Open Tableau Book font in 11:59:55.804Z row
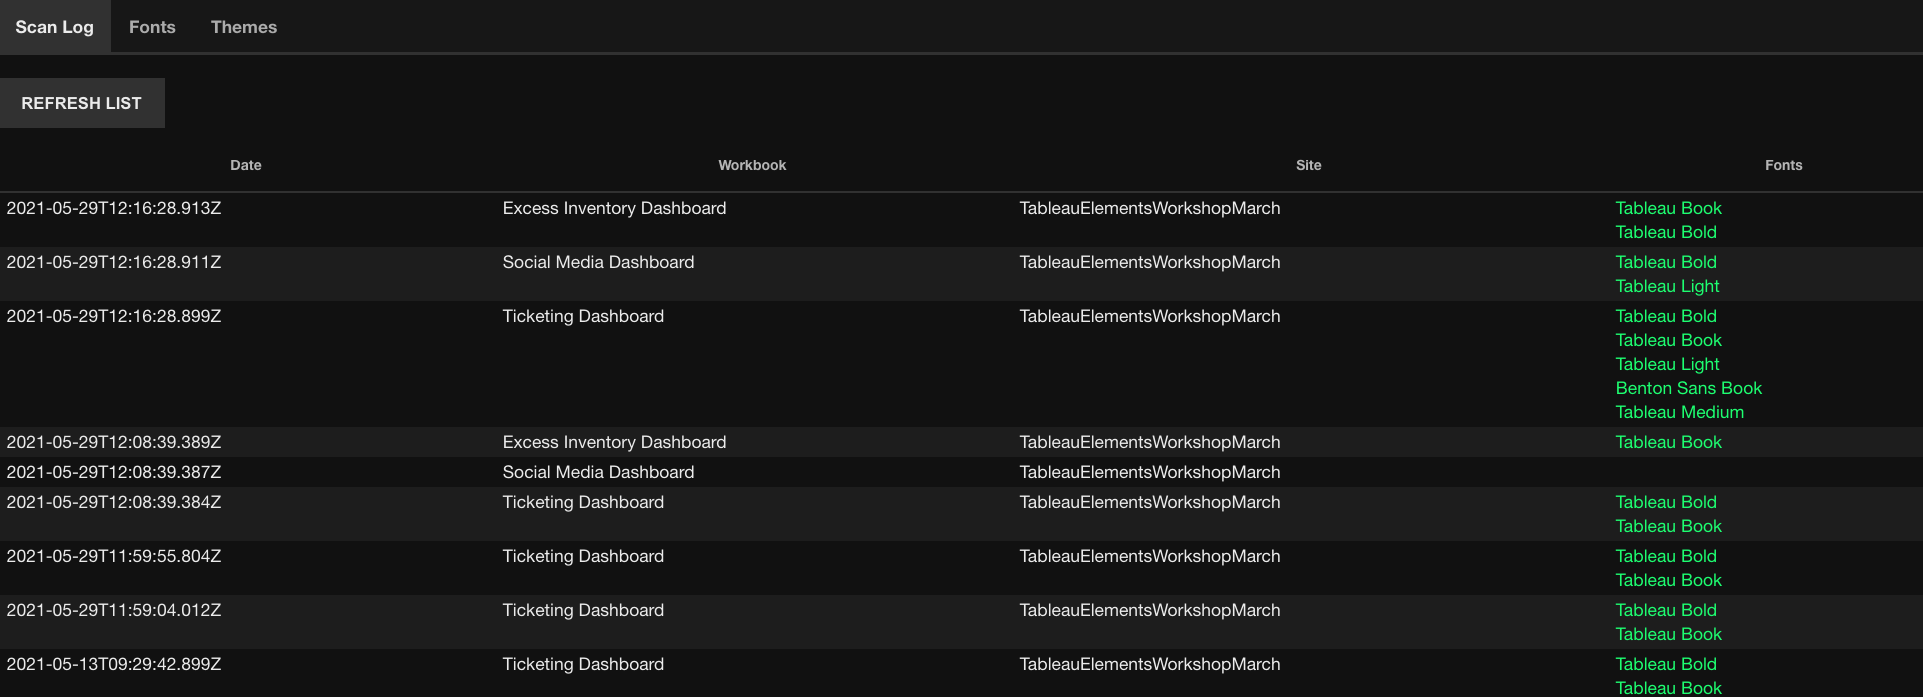Screen dimensions: 1923x697 (1668, 580)
